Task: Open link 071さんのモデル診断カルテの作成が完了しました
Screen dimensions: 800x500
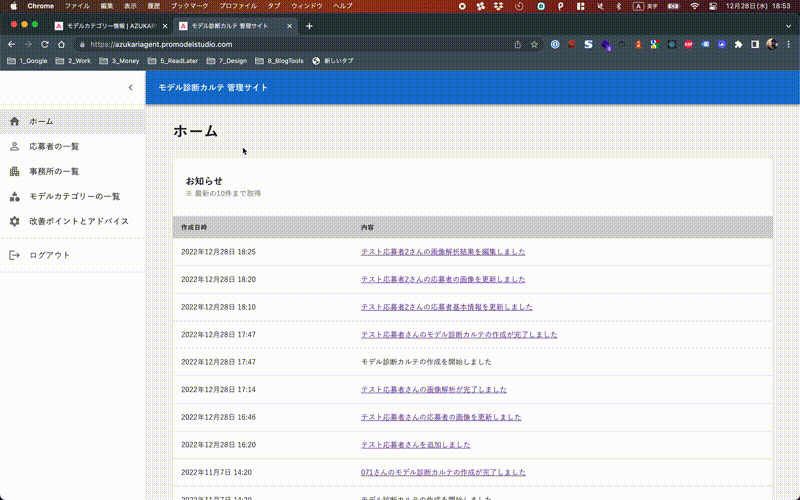Action: (x=443, y=472)
